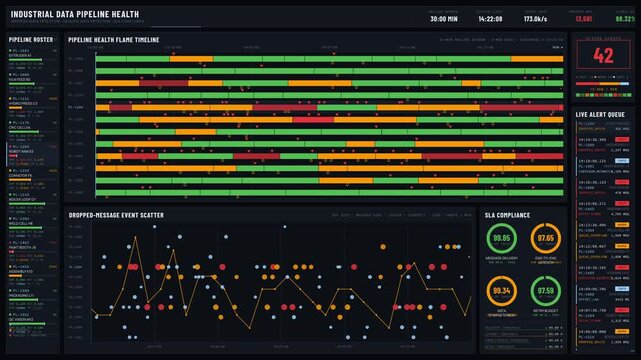Open the alert timestamped 14:07:16.739

pyautogui.click(x=603, y=315)
